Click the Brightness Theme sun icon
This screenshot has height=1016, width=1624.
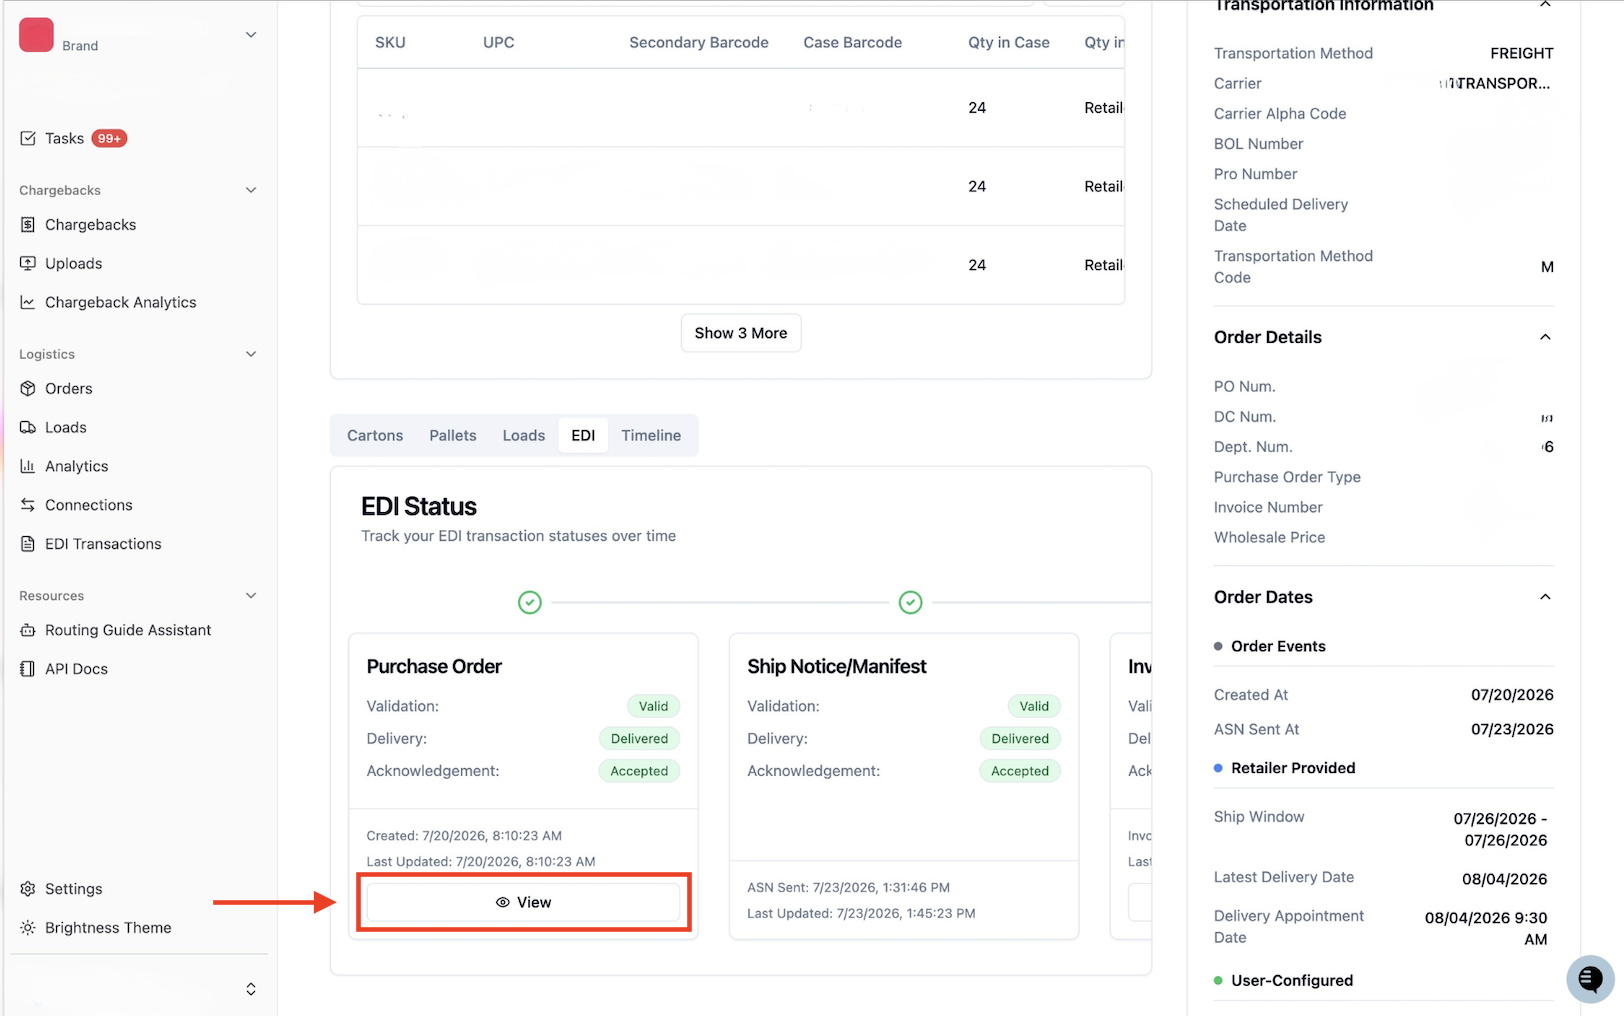tap(28, 928)
